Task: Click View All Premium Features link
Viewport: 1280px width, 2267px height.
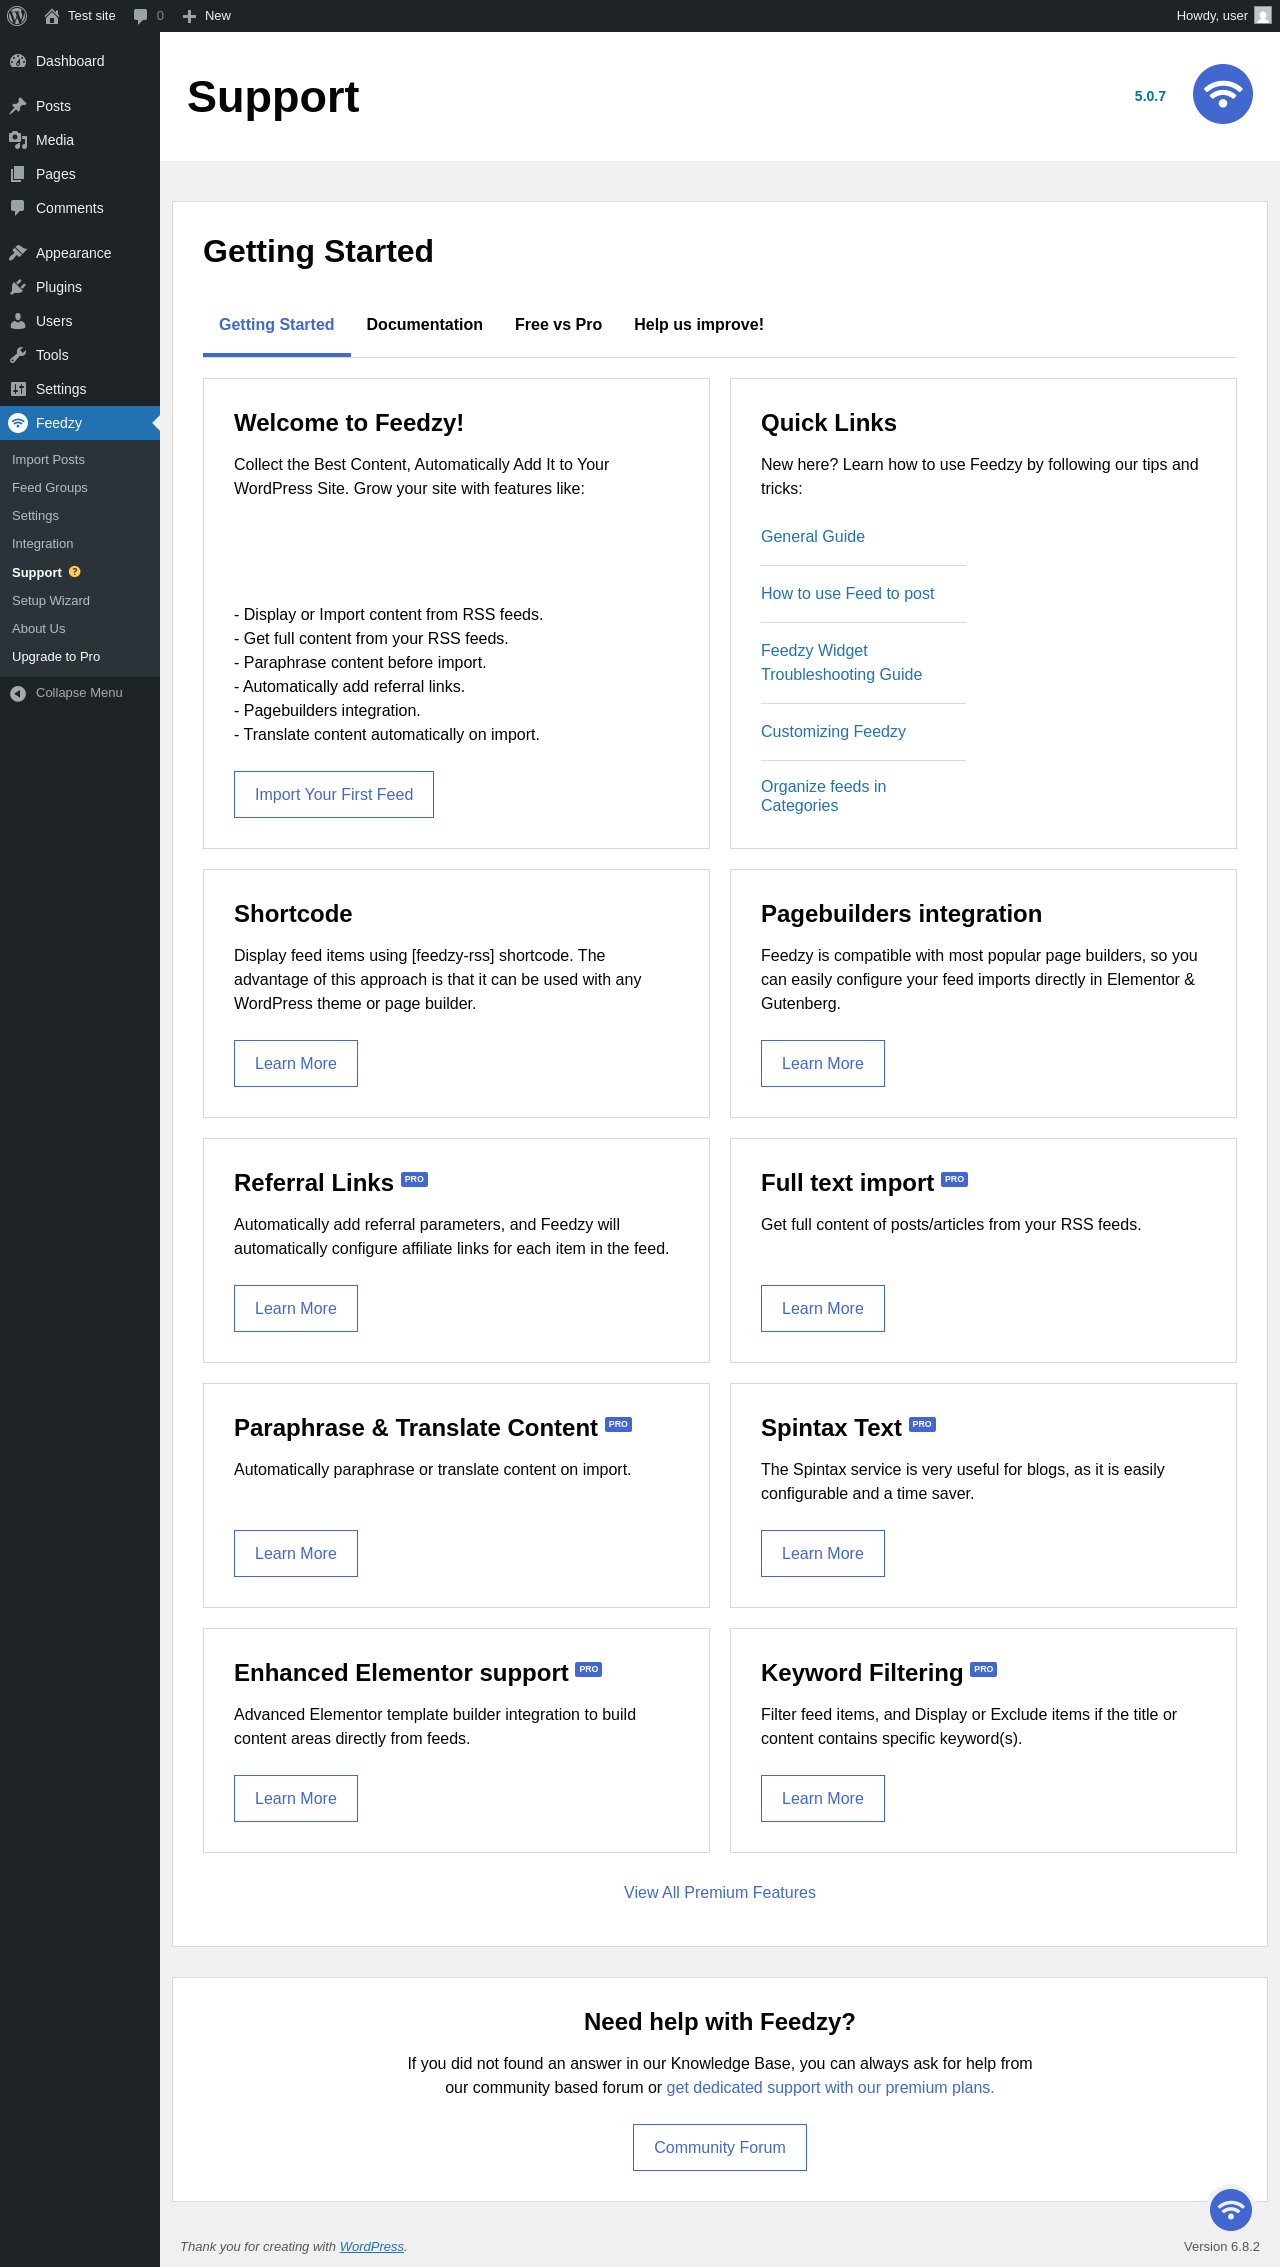Action: coord(720,1892)
